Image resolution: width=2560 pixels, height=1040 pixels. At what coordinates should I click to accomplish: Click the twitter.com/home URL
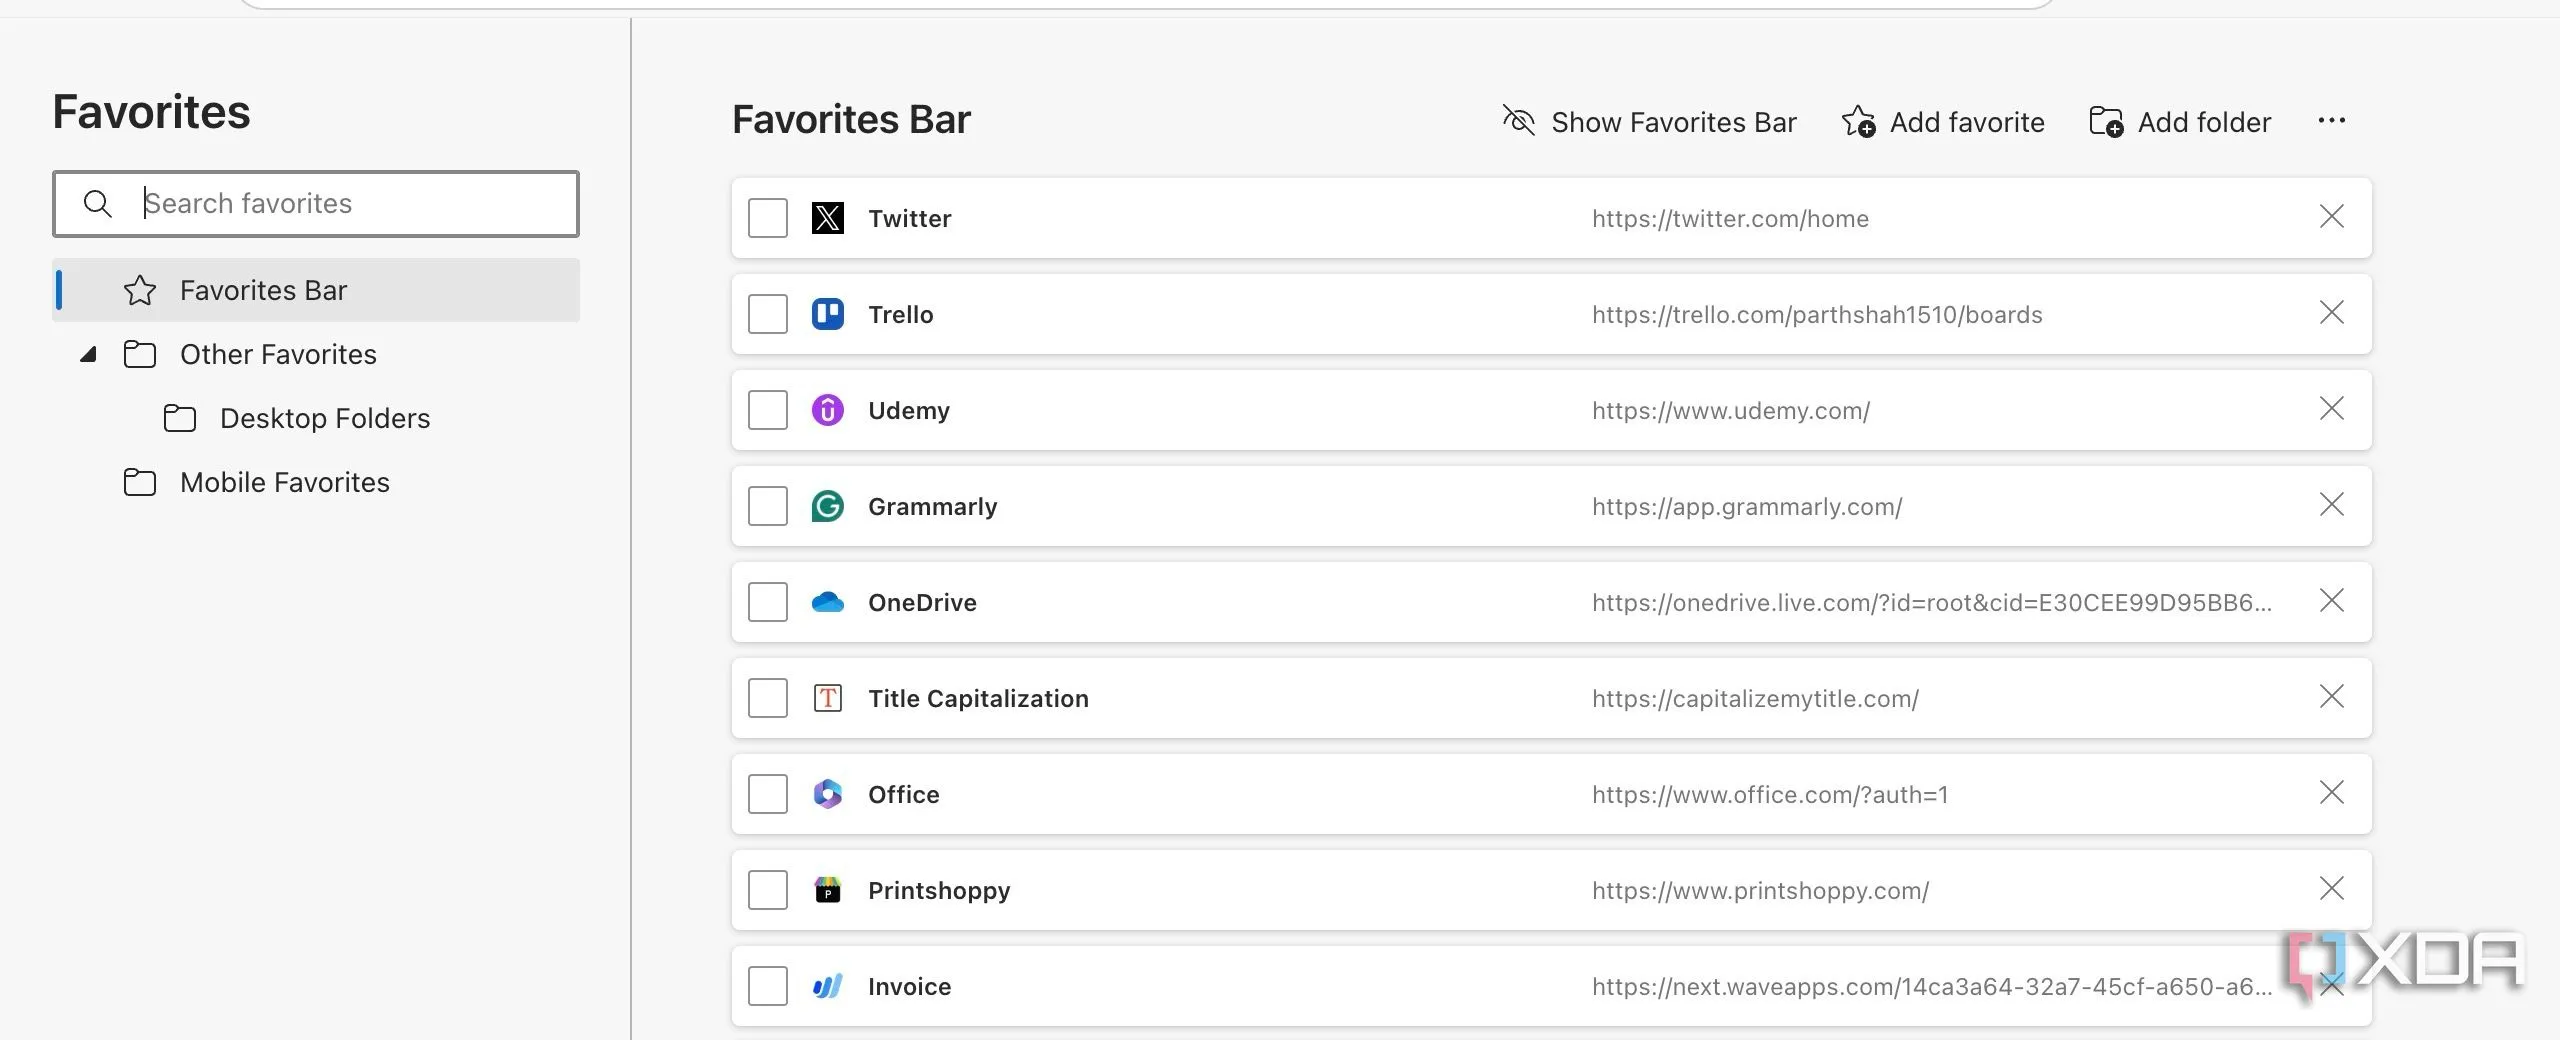pyautogui.click(x=1730, y=218)
